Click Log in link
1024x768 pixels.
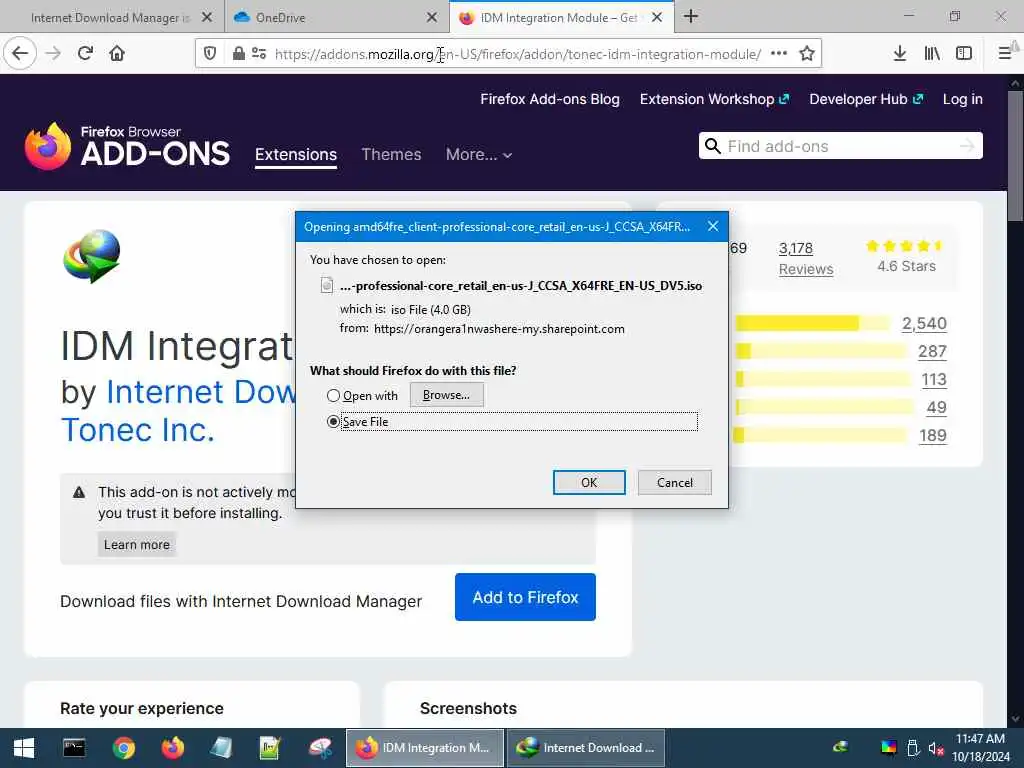click(x=963, y=99)
